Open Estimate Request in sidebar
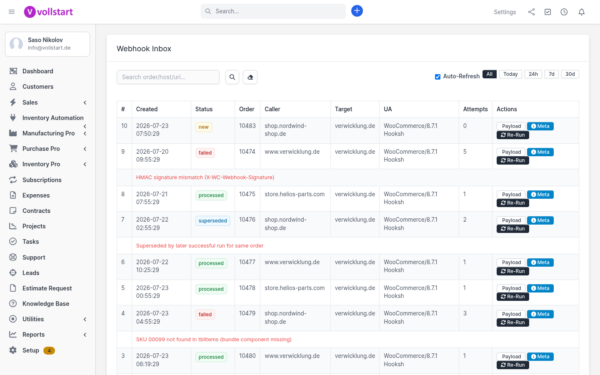The width and height of the screenshot is (600, 375). [47, 288]
